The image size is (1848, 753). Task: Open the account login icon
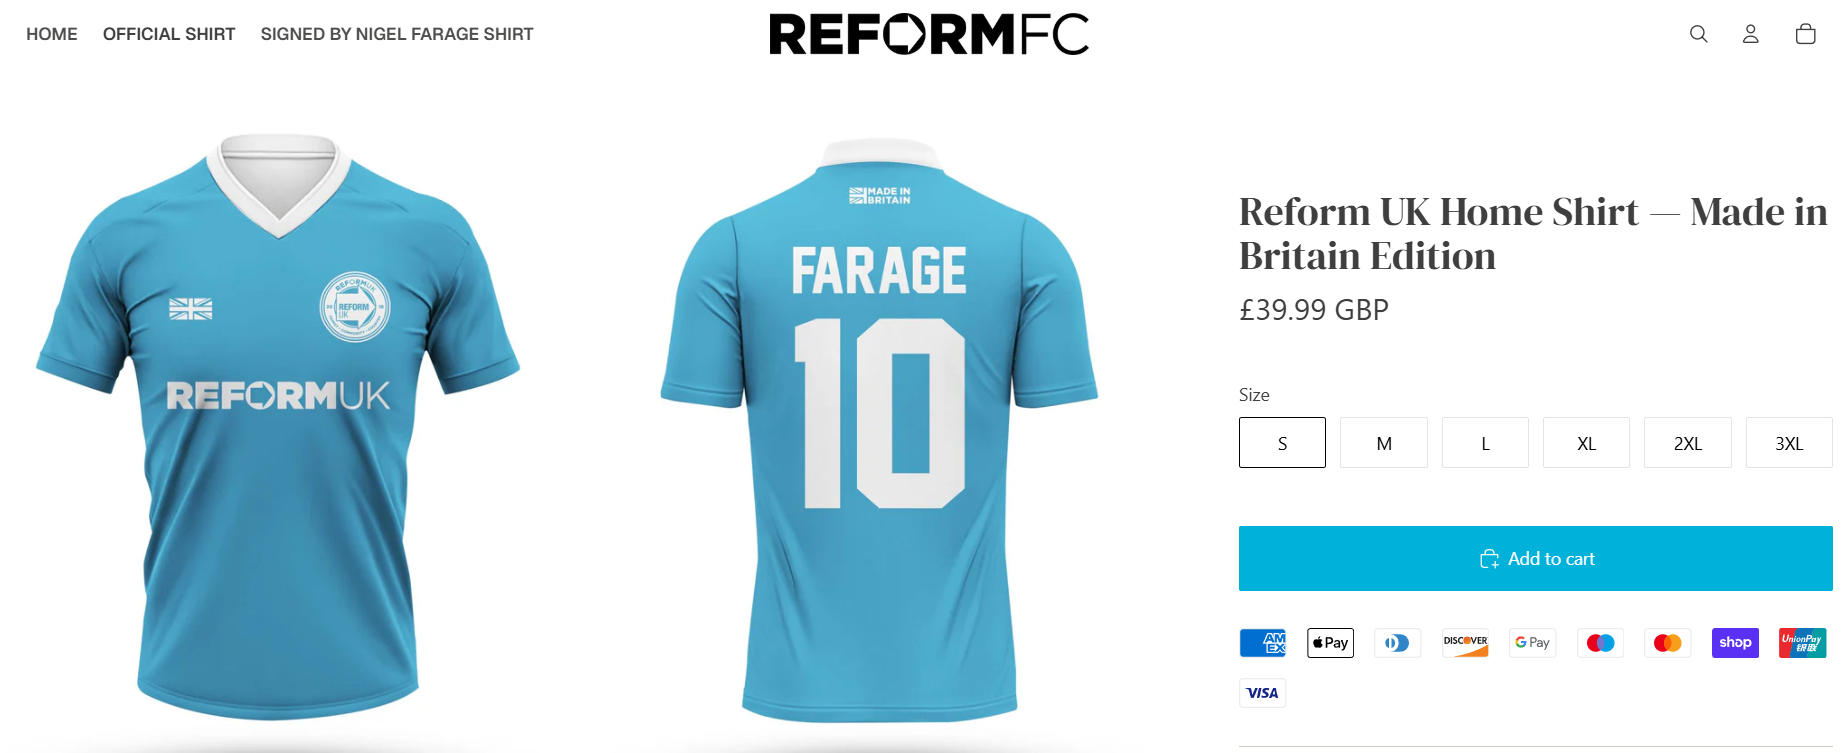pyautogui.click(x=1750, y=34)
